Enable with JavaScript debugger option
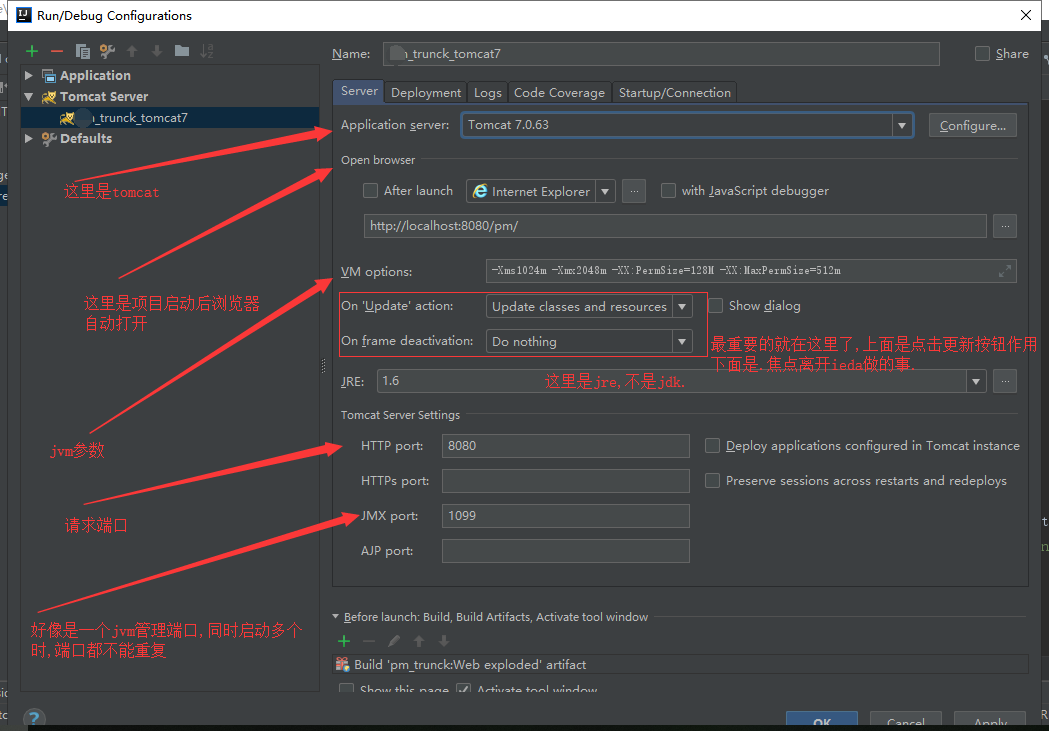The height and width of the screenshot is (731, 1049). [x=668, y=191]
